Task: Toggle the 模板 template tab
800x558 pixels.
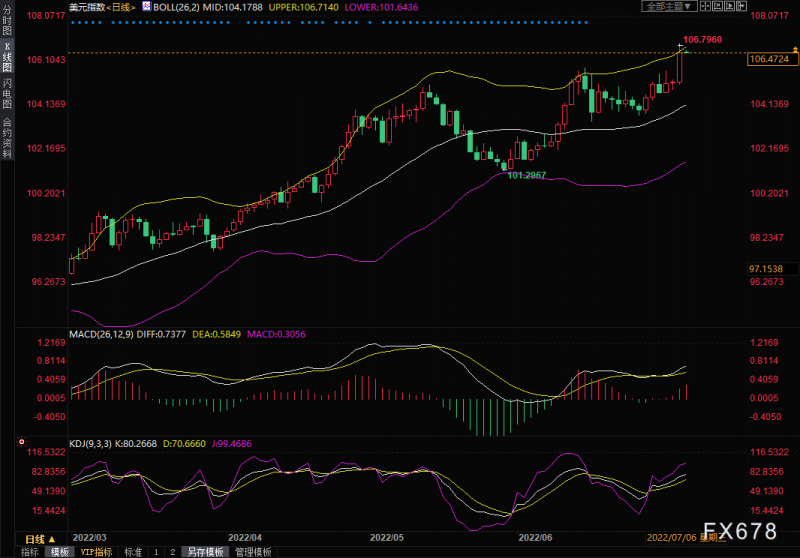Action: [59, 552]
